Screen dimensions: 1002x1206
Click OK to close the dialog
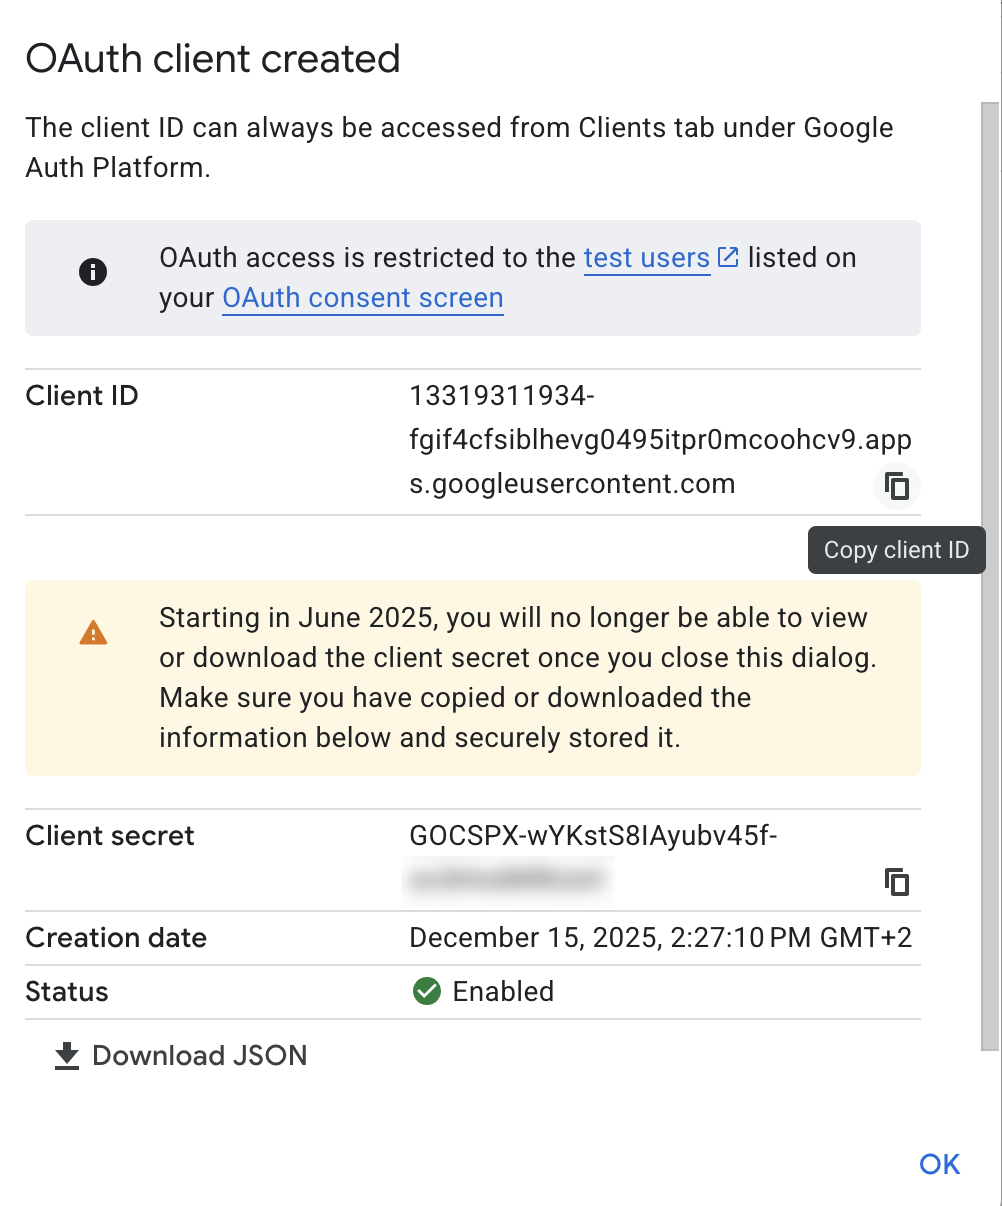938,1163
